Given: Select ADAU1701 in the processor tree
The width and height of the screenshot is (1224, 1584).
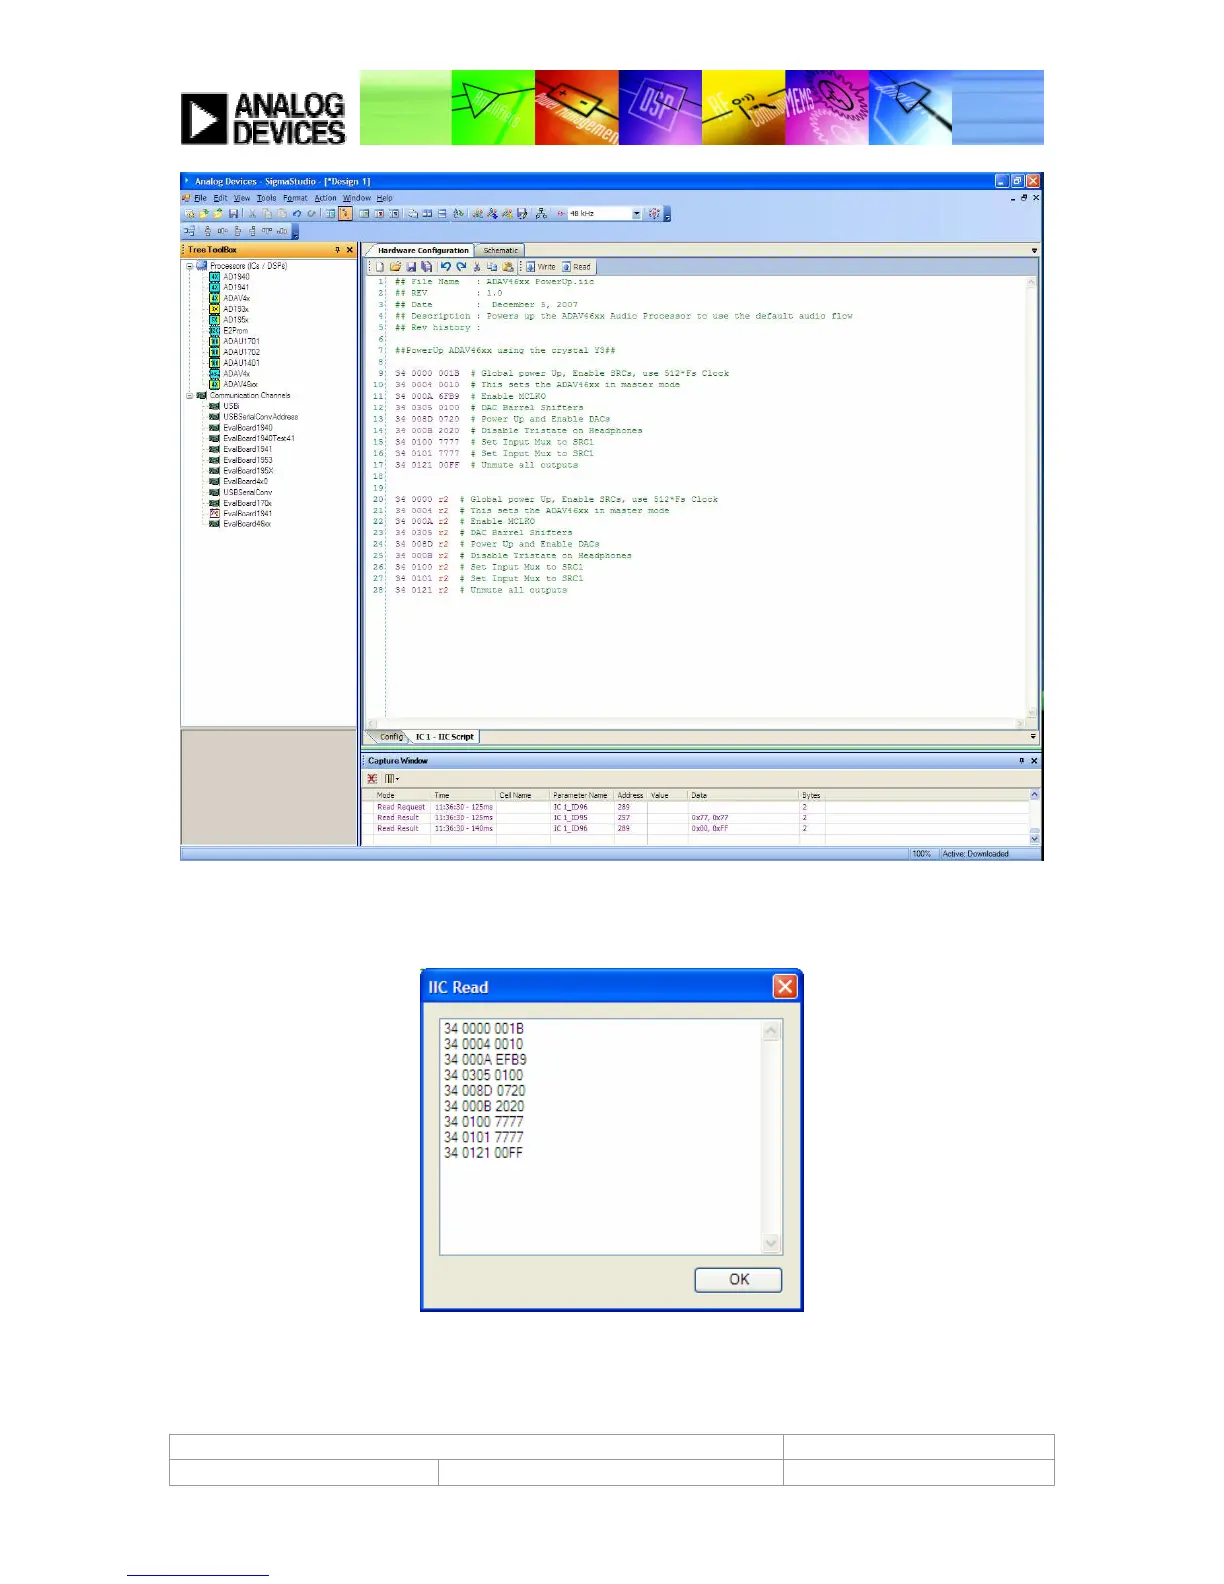Looking at the screenshot, I should point(241,341).
